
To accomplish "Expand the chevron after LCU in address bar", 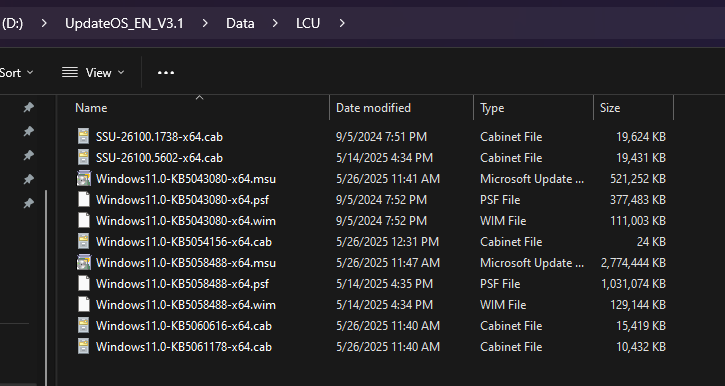I will [342, 23].
